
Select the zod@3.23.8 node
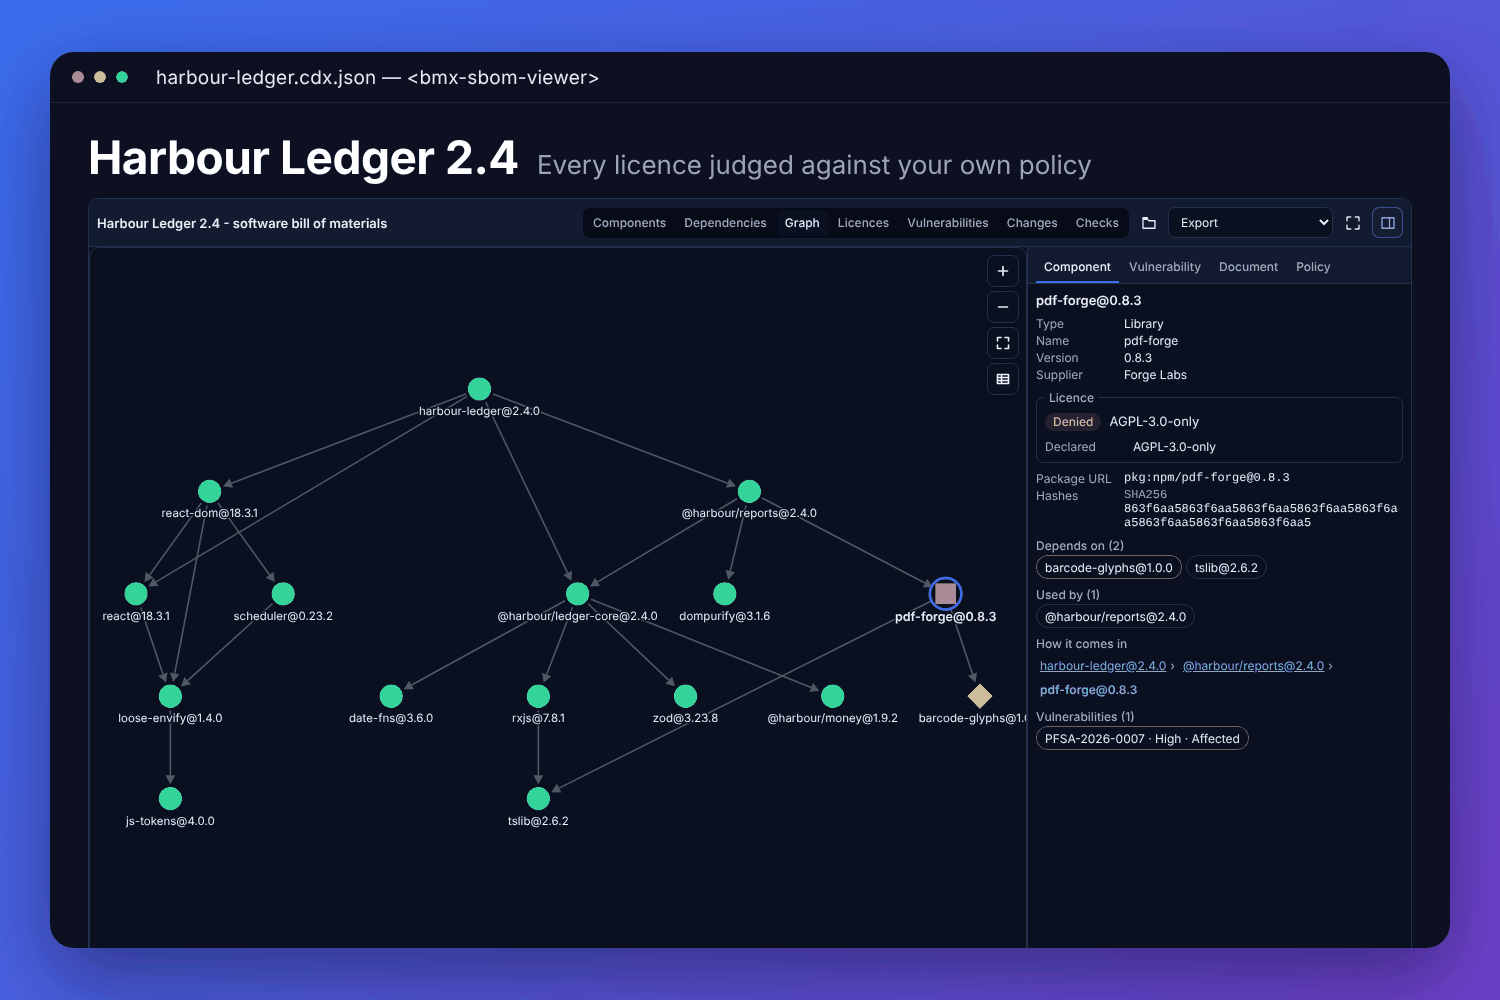pyautogui.click(x=685, y=696)
